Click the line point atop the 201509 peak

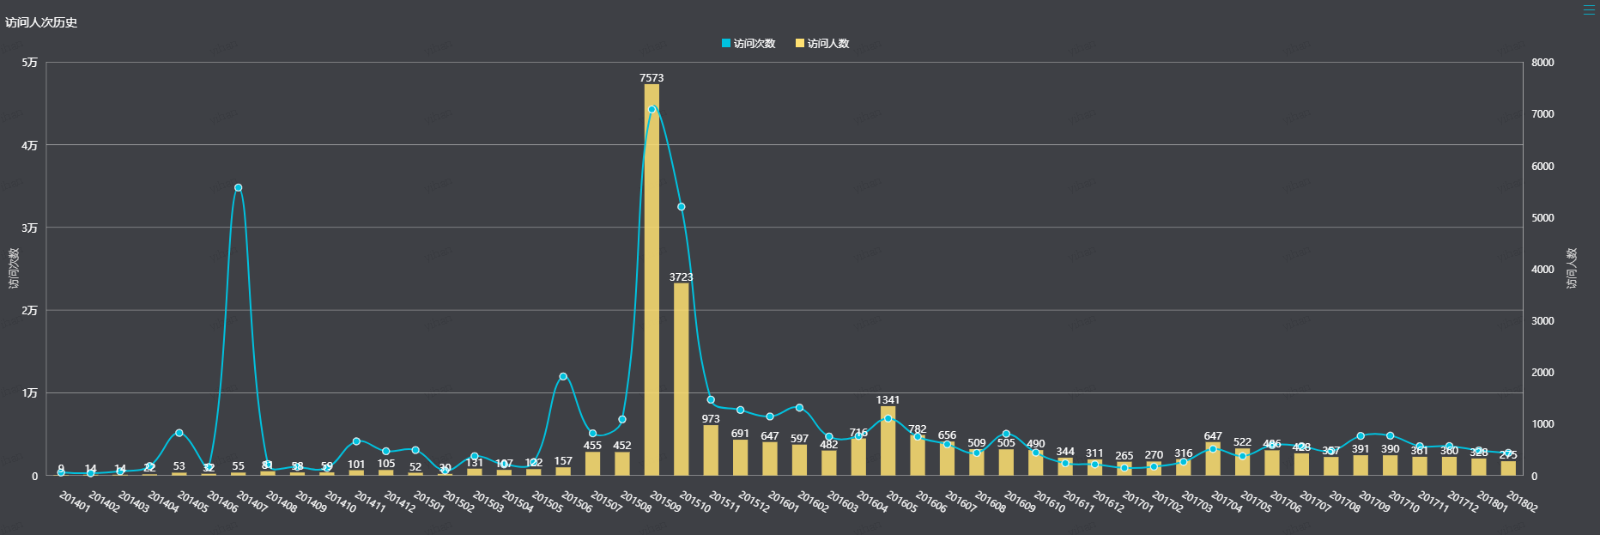(x=652, y=110)
